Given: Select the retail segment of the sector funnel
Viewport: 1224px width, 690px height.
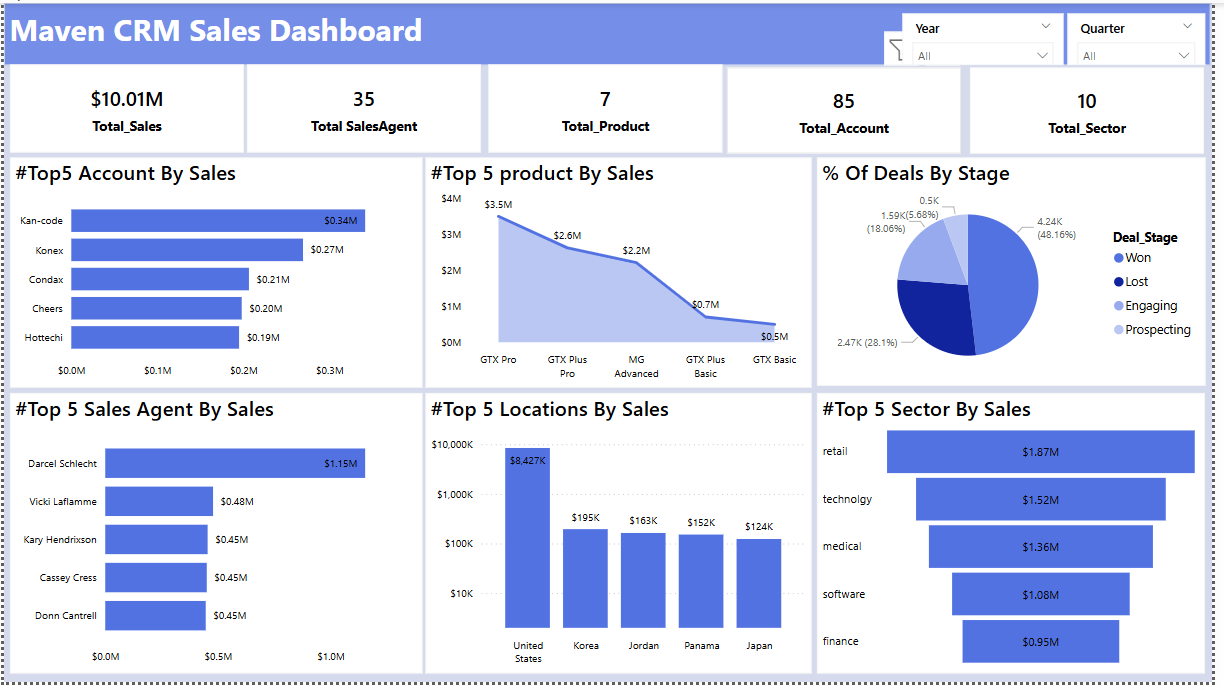Looking at the screenshot, I should [1040, 452].
